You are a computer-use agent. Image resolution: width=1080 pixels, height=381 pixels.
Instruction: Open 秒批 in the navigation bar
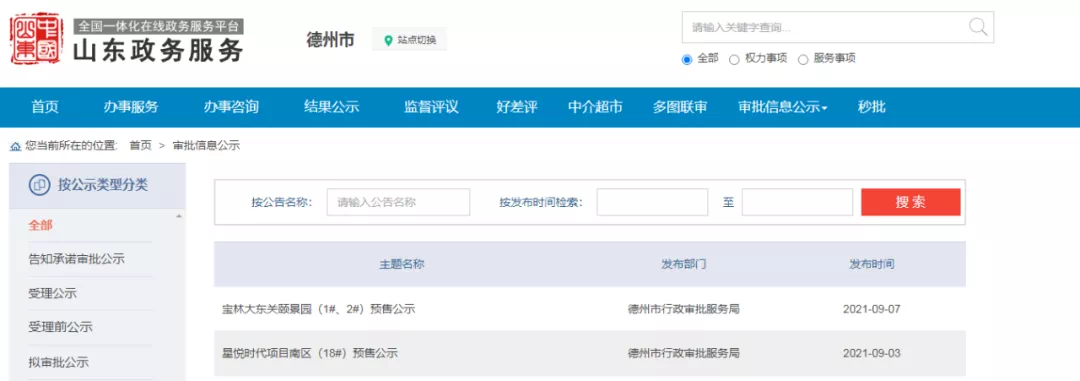coord(871,107)
